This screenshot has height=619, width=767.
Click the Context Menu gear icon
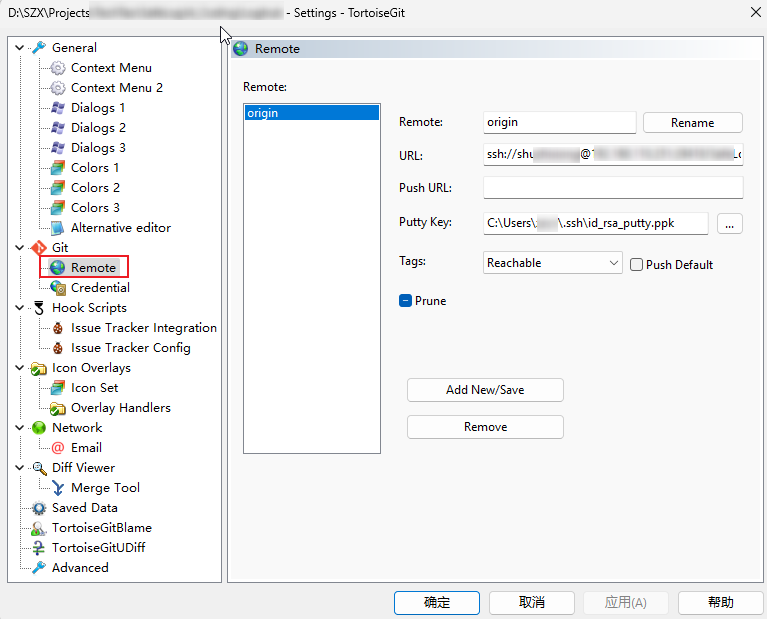click(58, 68)
